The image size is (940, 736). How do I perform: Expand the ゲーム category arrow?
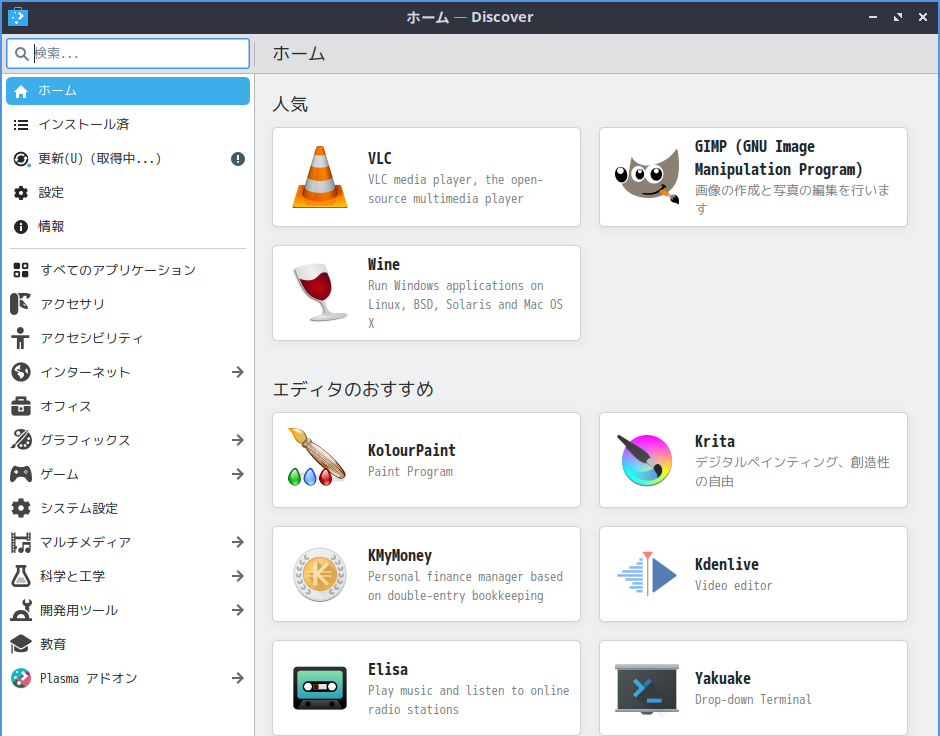[x=238, y=474]
